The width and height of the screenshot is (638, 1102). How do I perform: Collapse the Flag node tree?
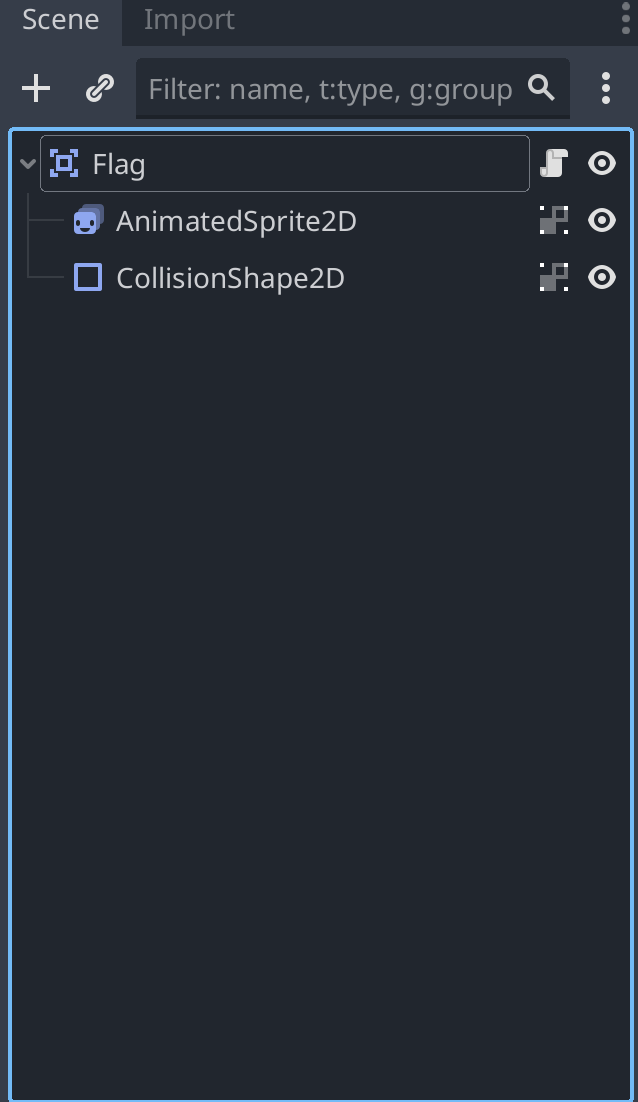click(x=28, y=164)
